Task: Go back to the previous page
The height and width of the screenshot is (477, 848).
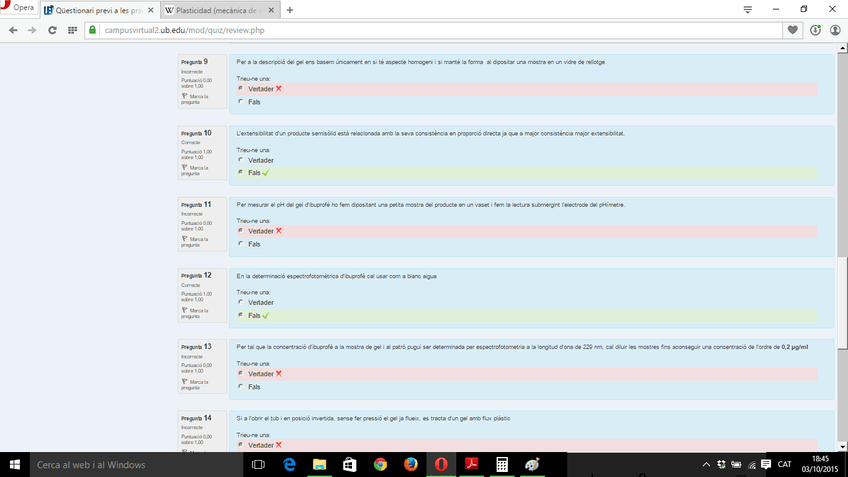Action: [x=11, y=30]
